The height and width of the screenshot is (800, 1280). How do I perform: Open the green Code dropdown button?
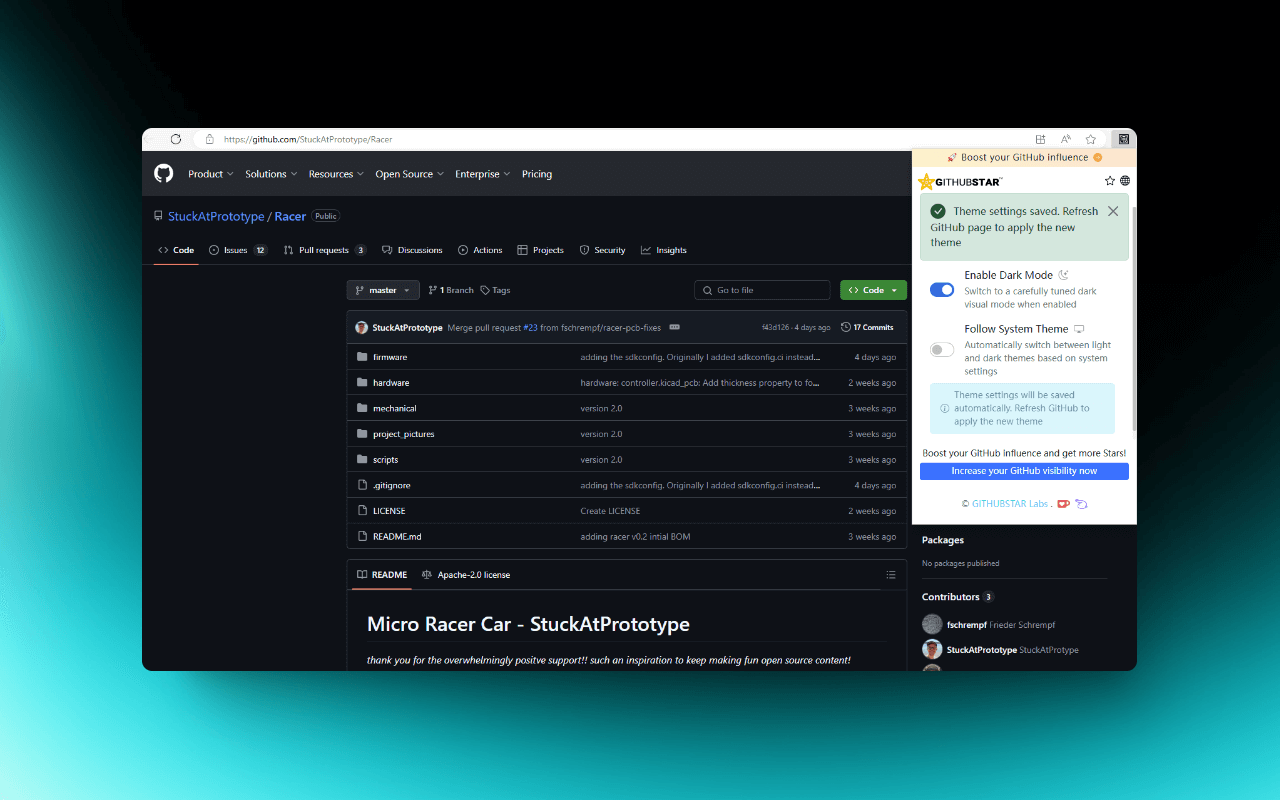tap(873, 290)
